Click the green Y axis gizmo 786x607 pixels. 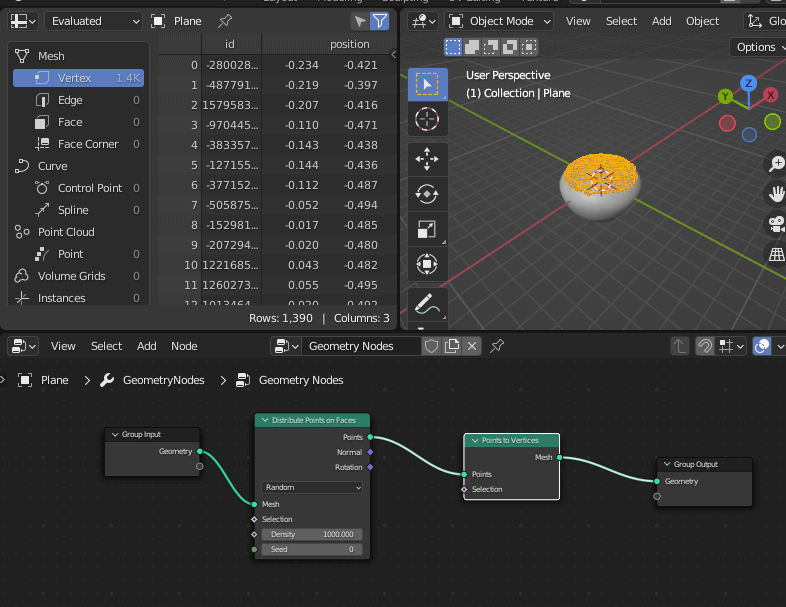click(x=725, y=96)
